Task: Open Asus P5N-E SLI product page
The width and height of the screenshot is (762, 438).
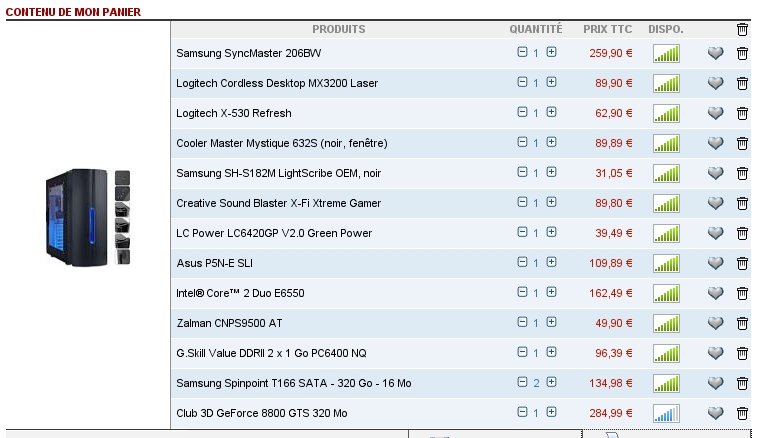Action: 214,263
